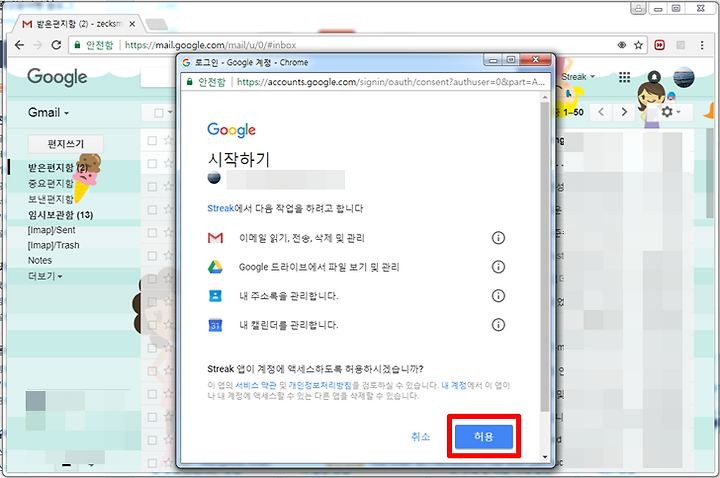
Task: Open select-all dropdown arrow in Gmail toolbar
Action: coord(170,112)
